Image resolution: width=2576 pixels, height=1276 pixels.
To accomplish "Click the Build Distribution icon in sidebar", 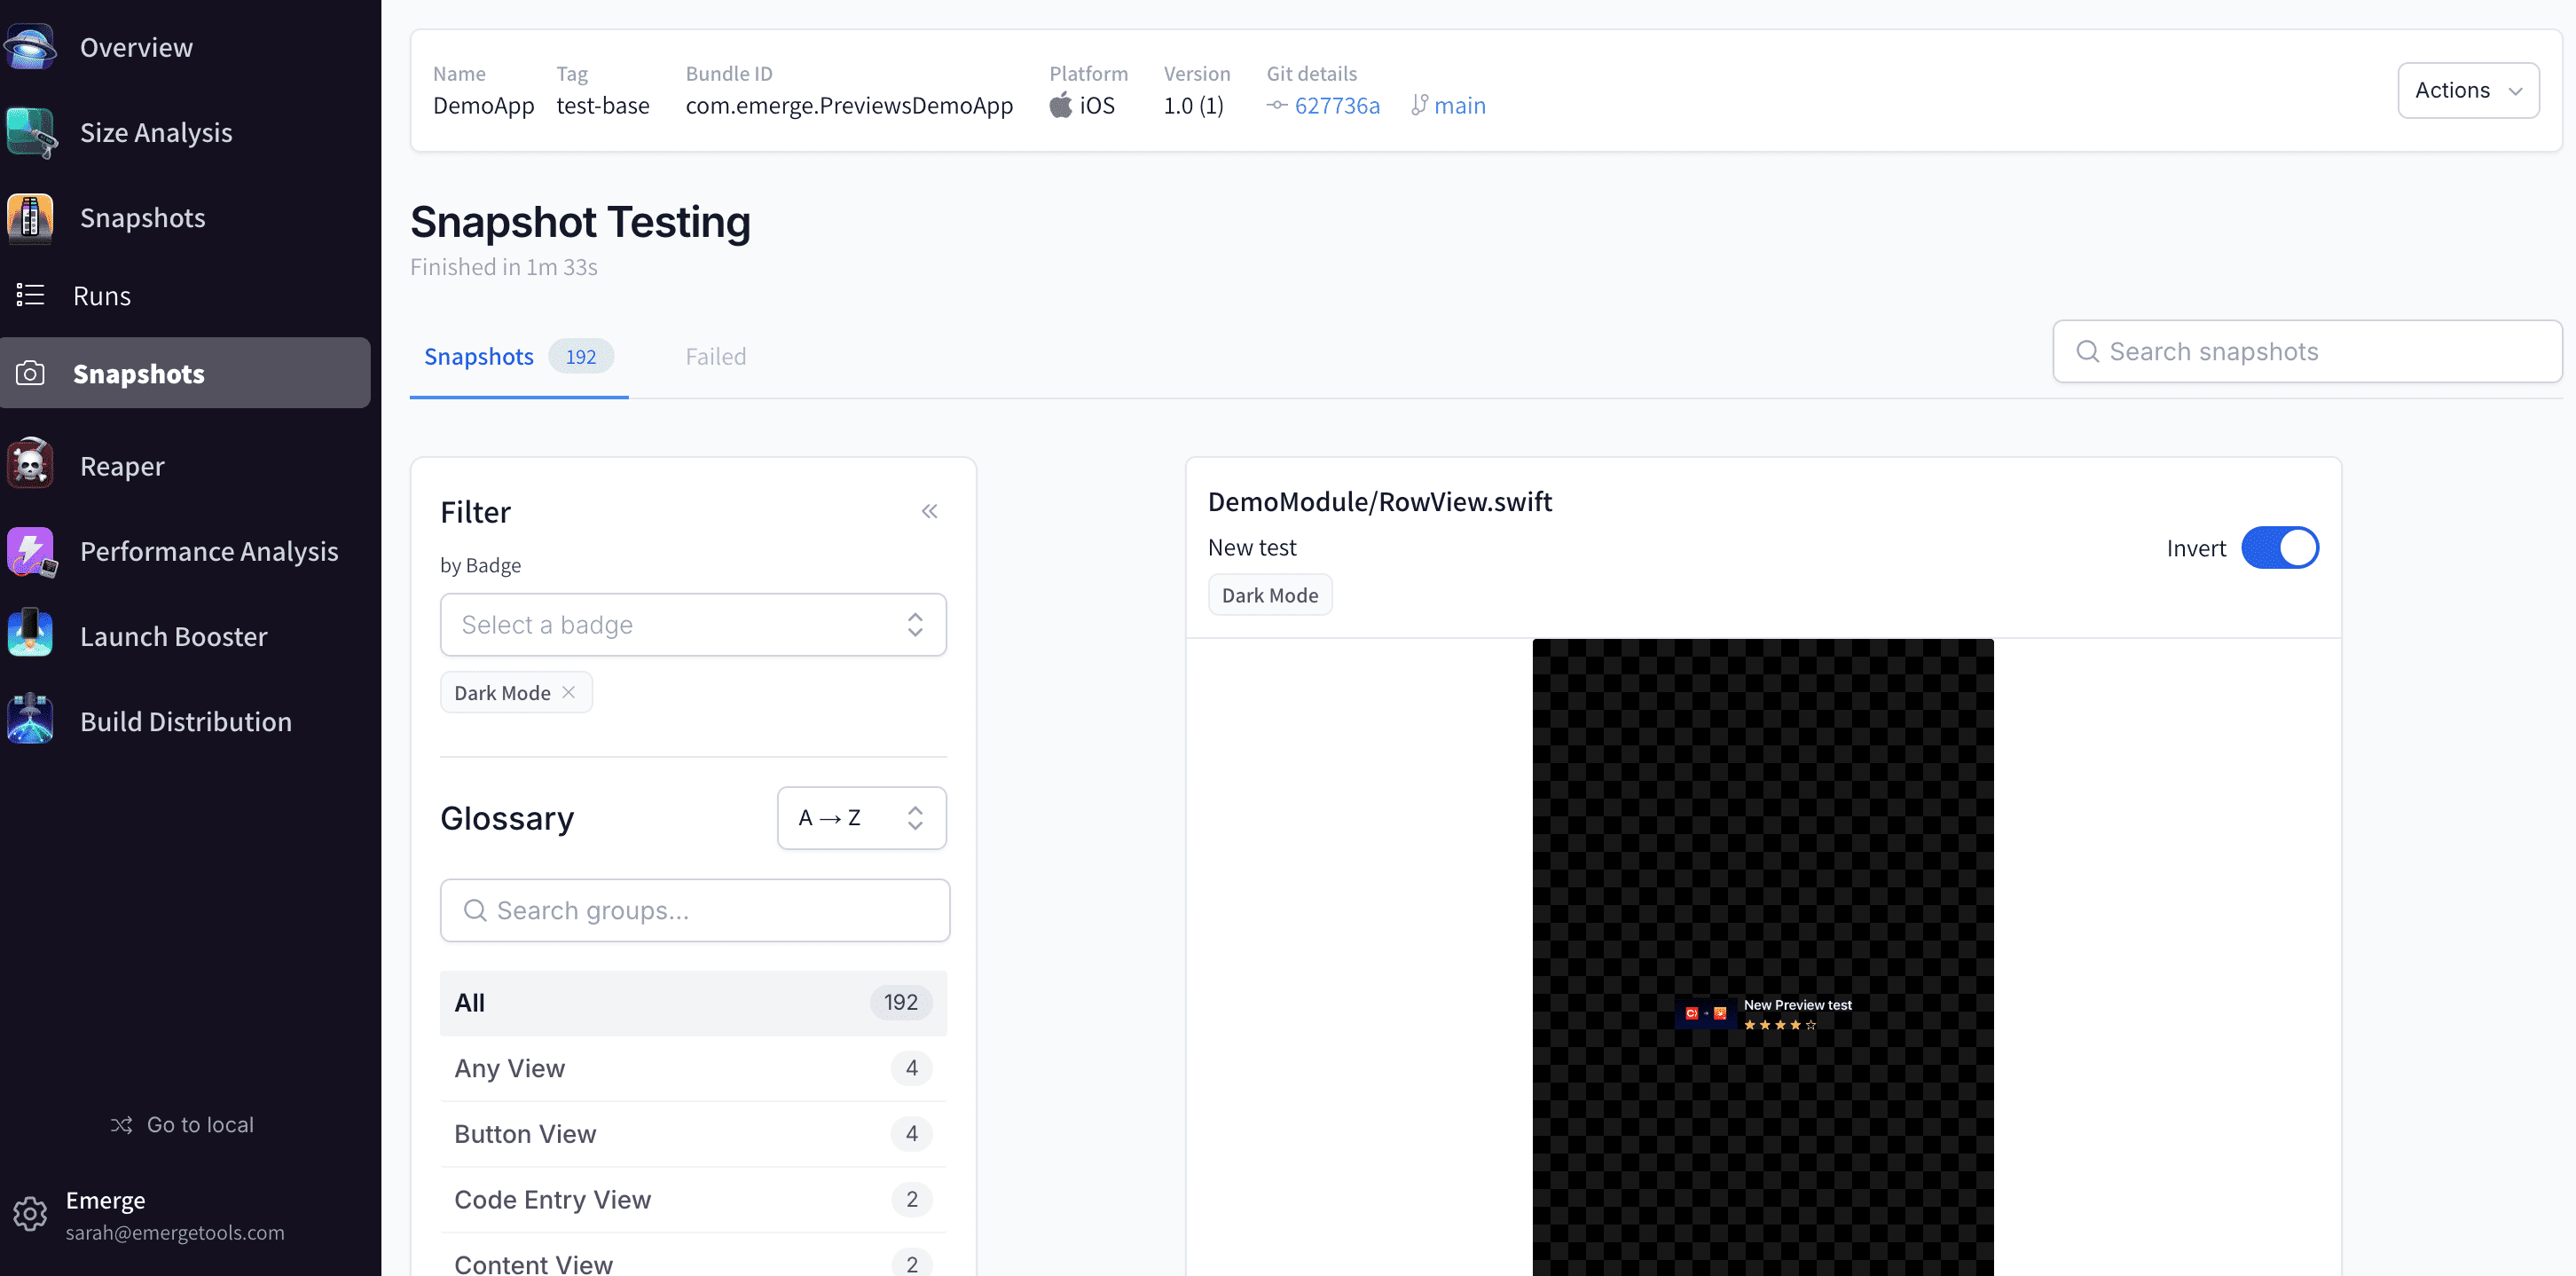I will [29, 721].
